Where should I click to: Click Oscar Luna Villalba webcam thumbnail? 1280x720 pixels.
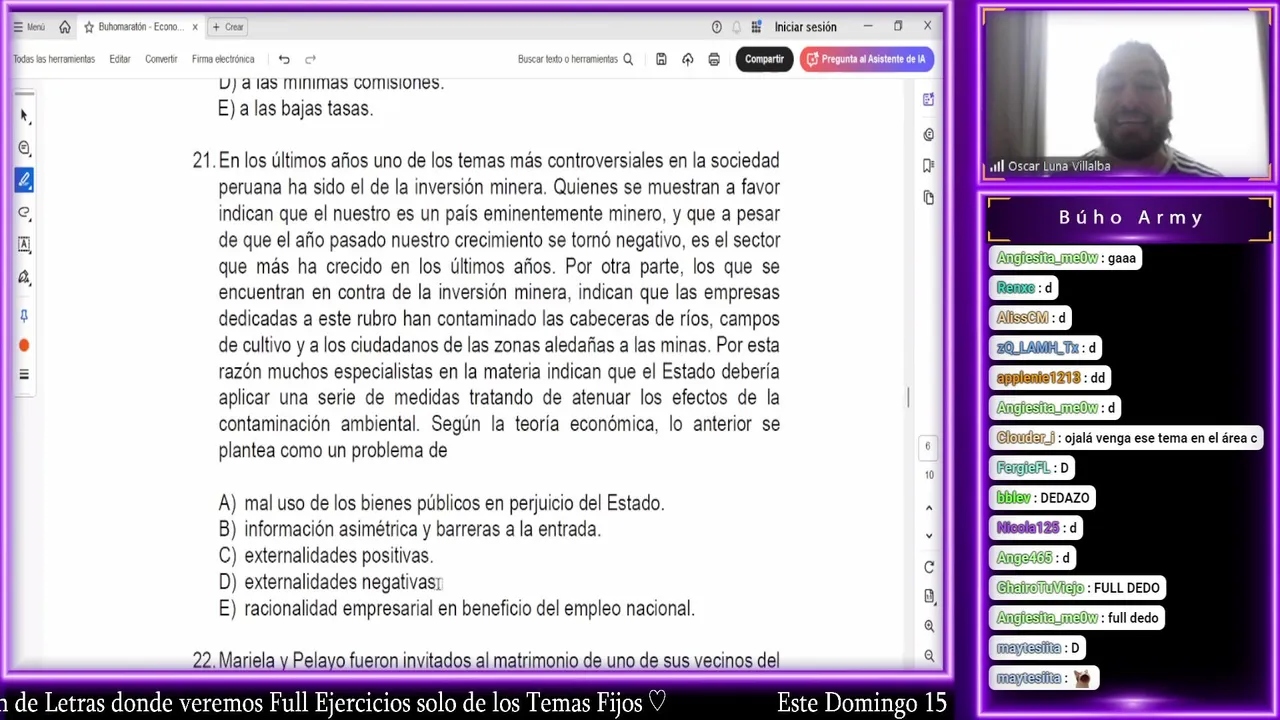[x=1127, y=96]
